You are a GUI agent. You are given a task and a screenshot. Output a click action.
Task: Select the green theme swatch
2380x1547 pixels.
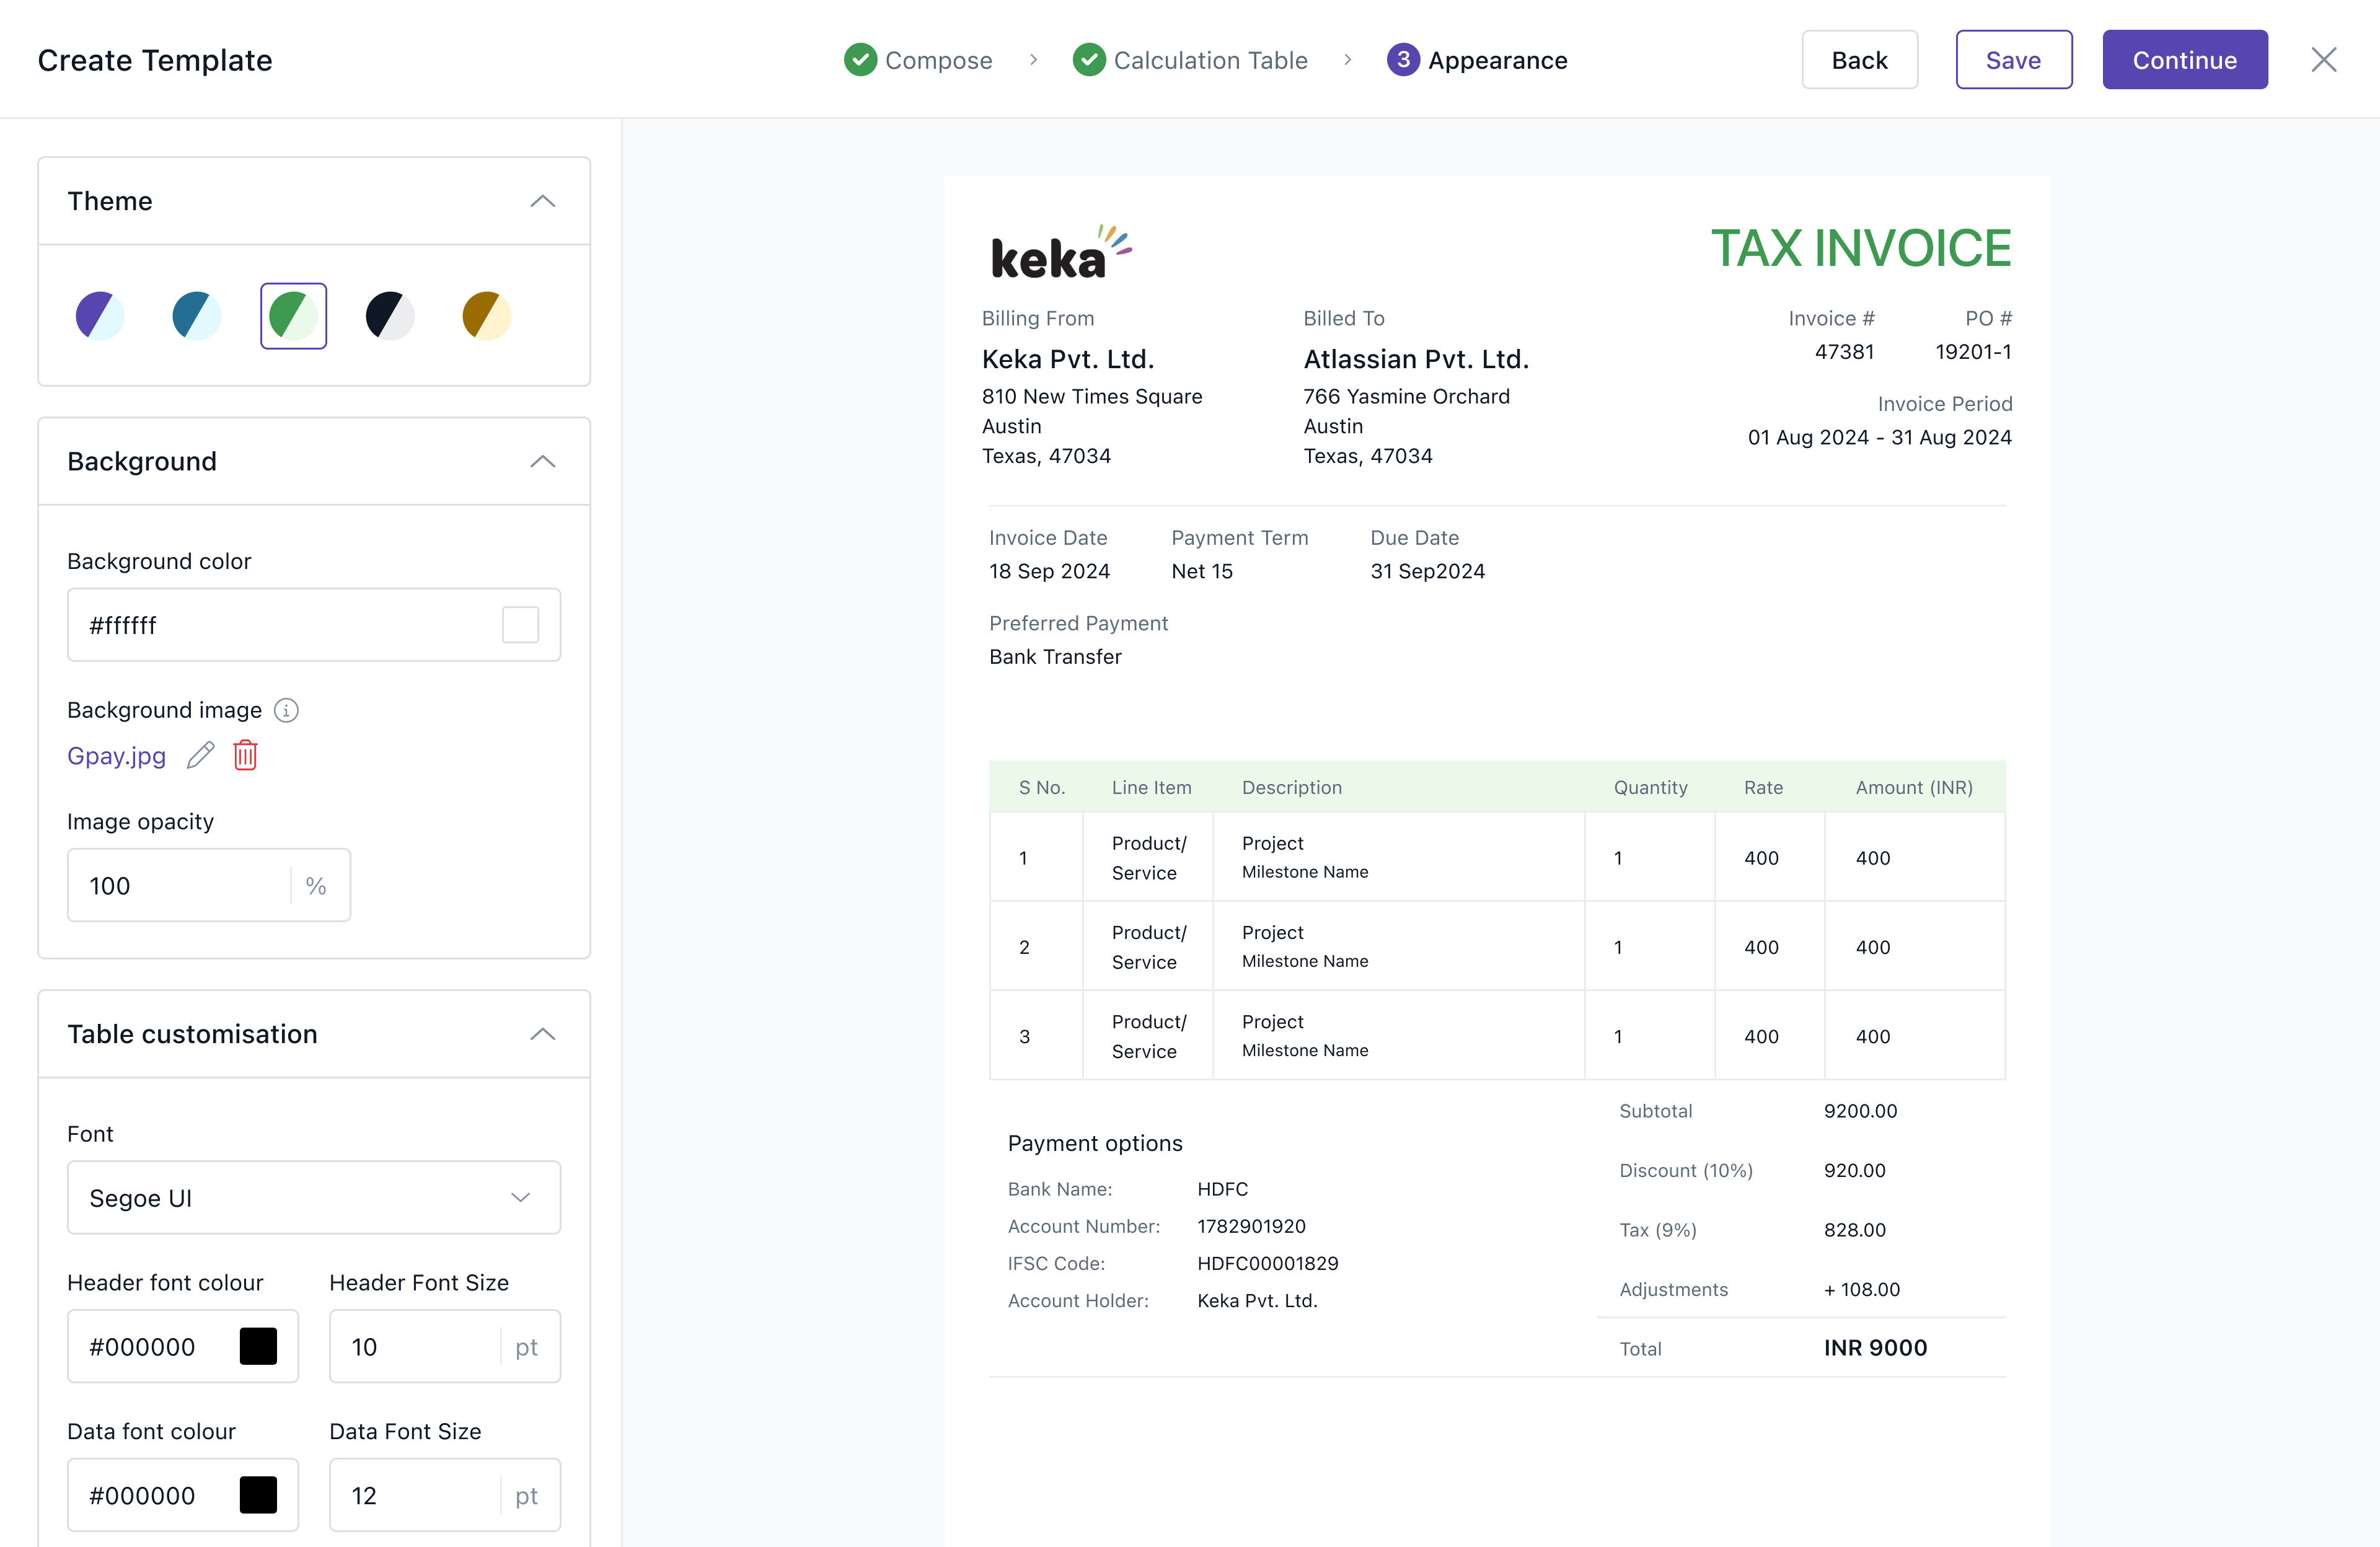click(293, 316)
